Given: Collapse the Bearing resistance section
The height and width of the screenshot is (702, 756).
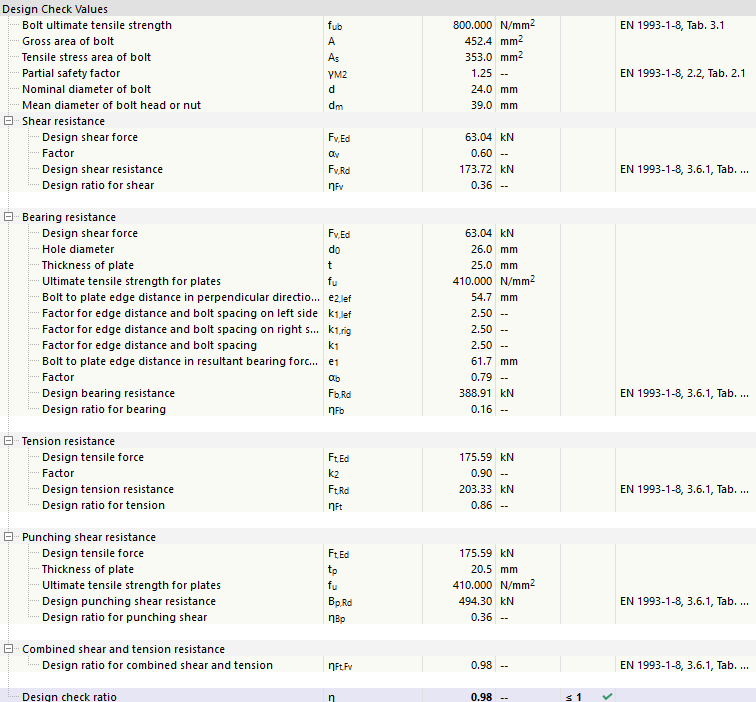Looking at the screenshot, I should coord(10,217).
